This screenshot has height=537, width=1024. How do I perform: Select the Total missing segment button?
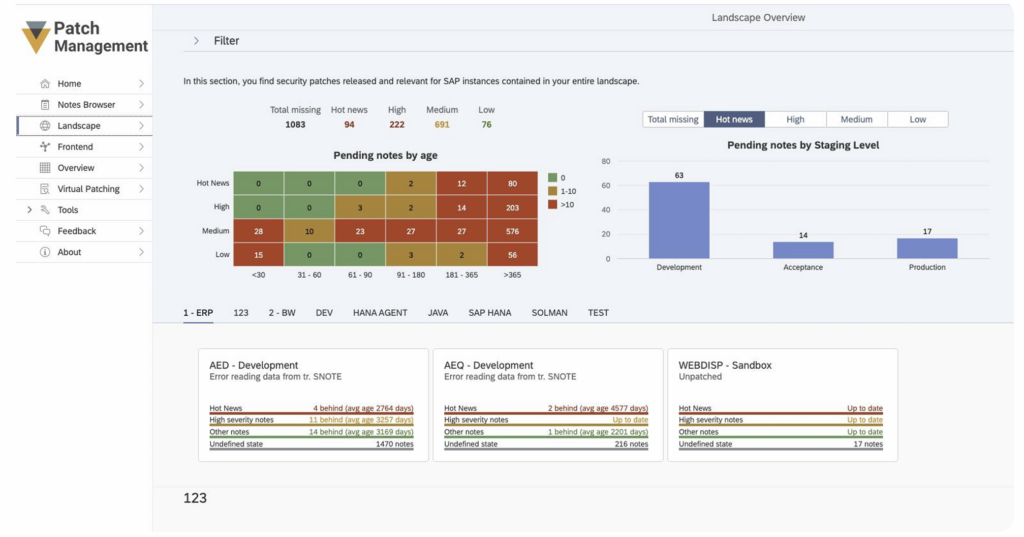point(673,119)
